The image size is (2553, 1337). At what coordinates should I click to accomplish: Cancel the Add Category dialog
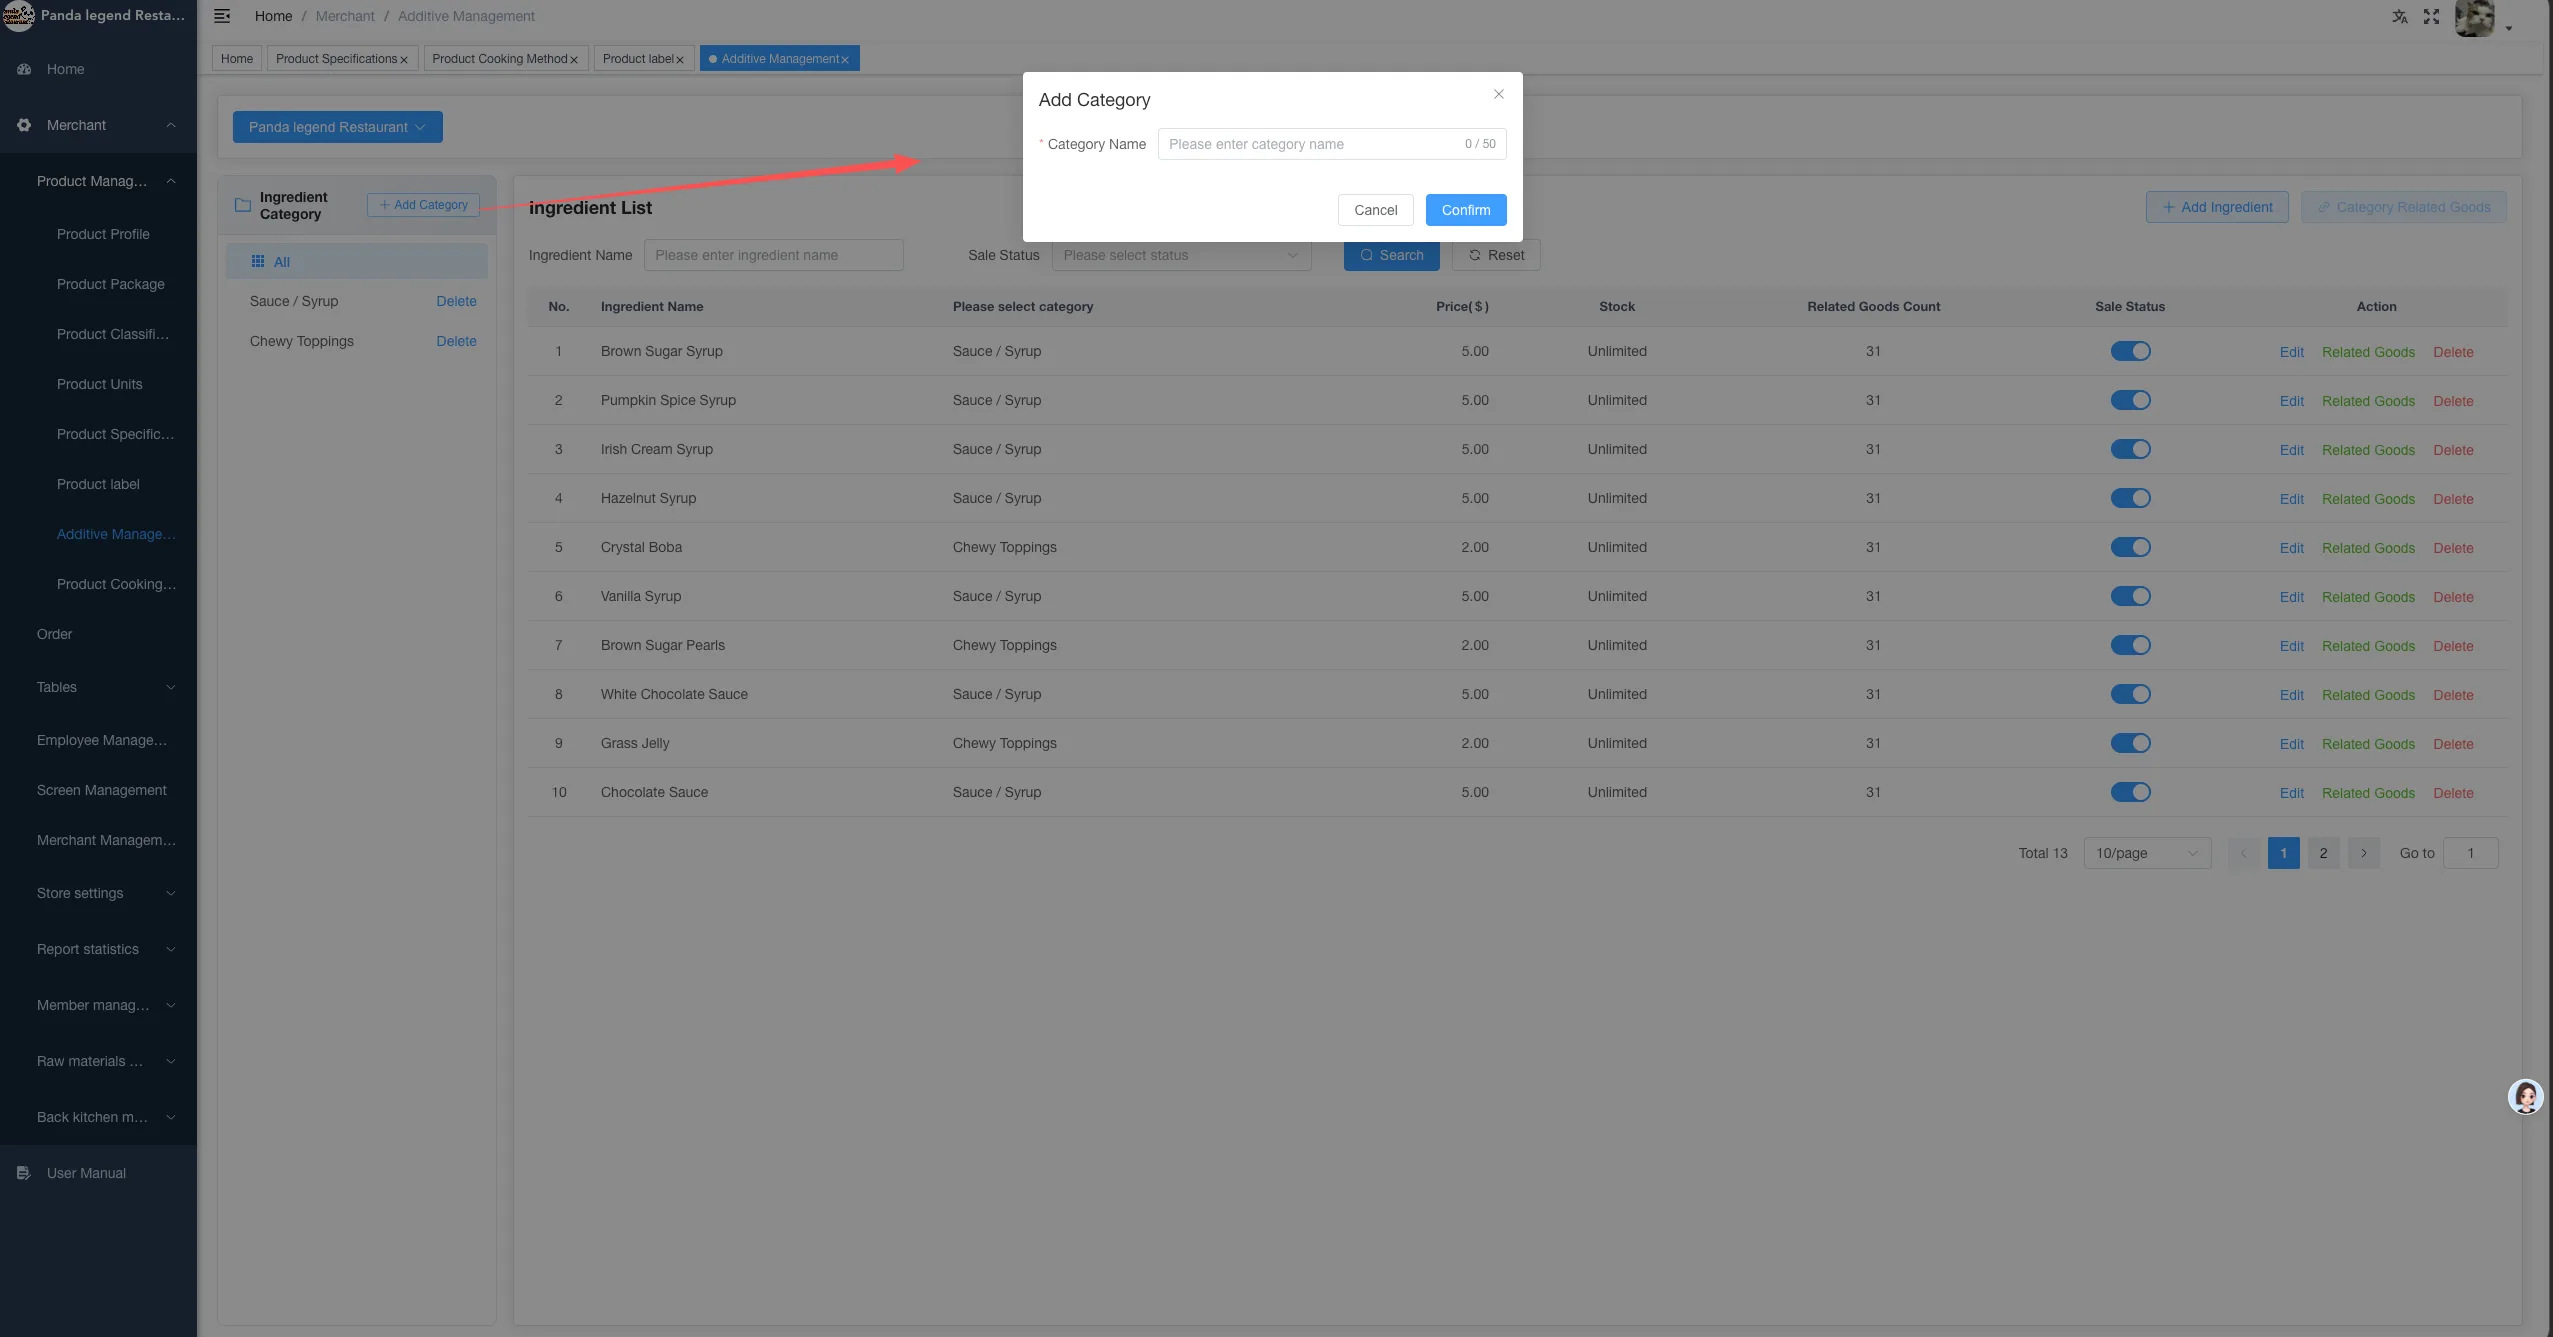point(1375,210)
